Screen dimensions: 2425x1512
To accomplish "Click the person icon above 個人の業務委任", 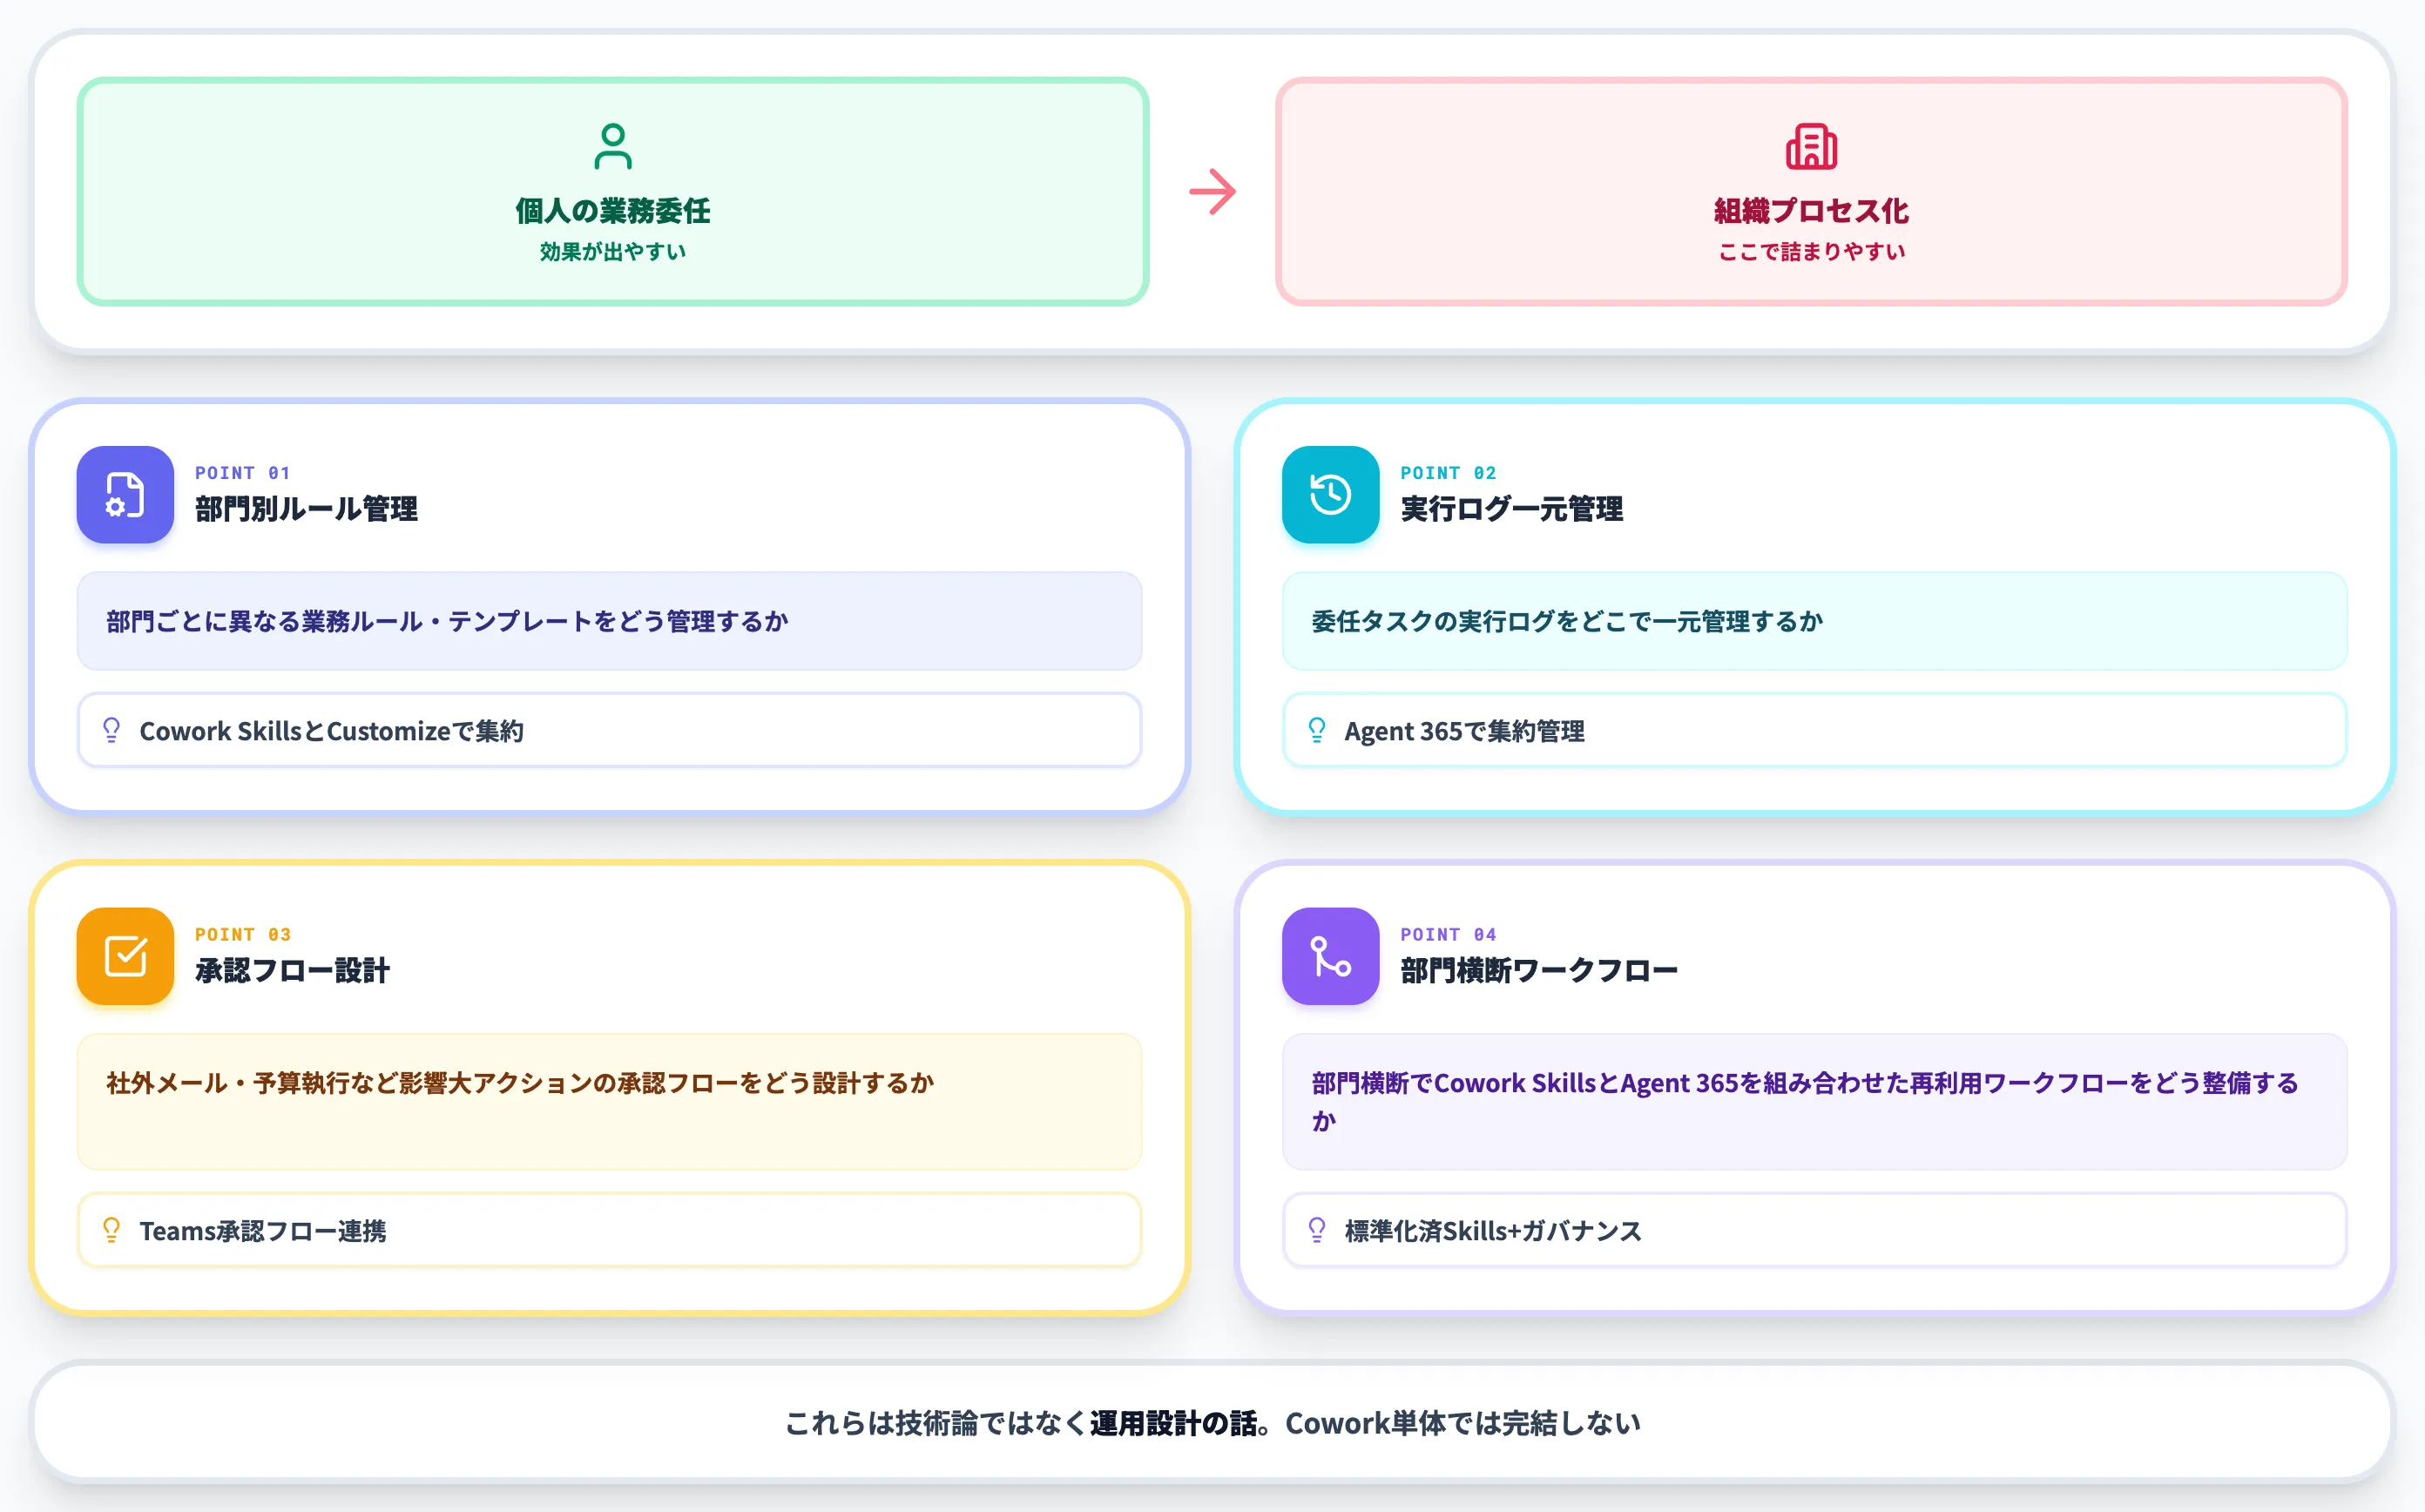I will [613, 147].
